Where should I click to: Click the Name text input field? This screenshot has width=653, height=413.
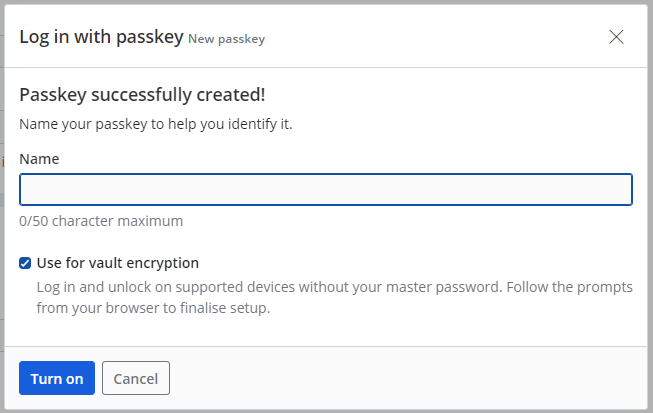click(326, 190)
